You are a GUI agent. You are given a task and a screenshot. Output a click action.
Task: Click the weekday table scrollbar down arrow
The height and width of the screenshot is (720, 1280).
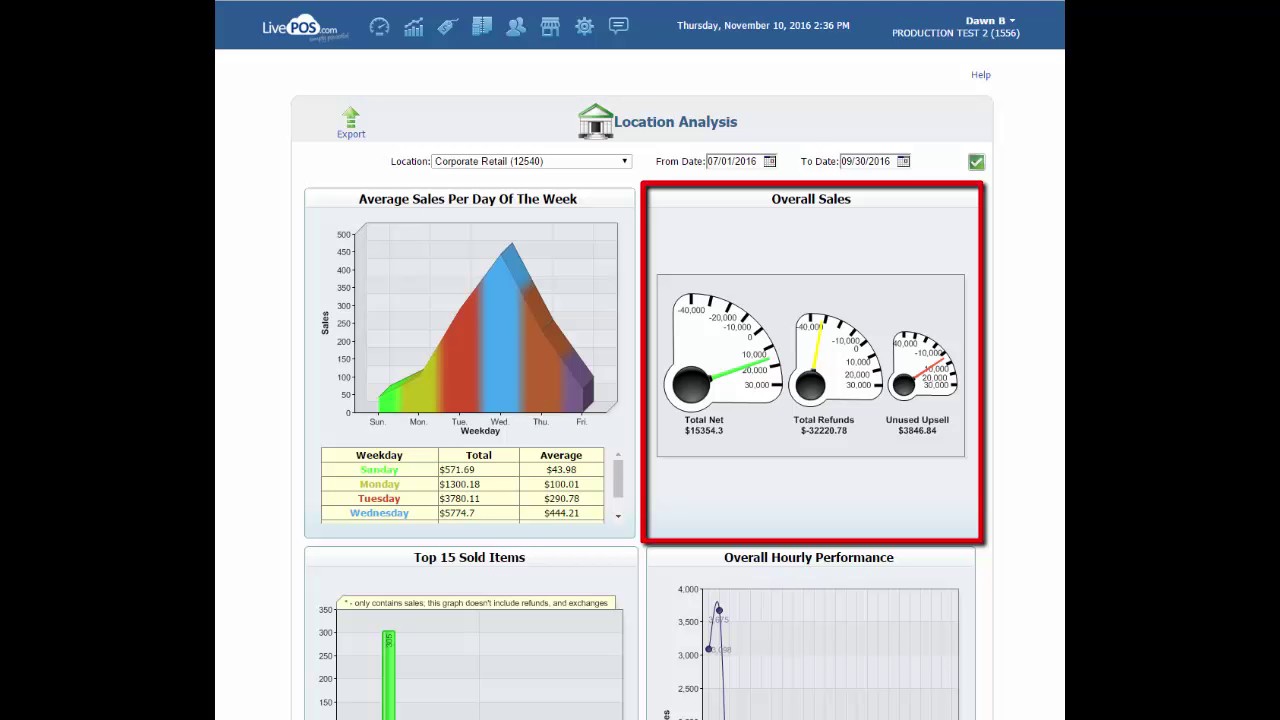click(x=618, y=516)
